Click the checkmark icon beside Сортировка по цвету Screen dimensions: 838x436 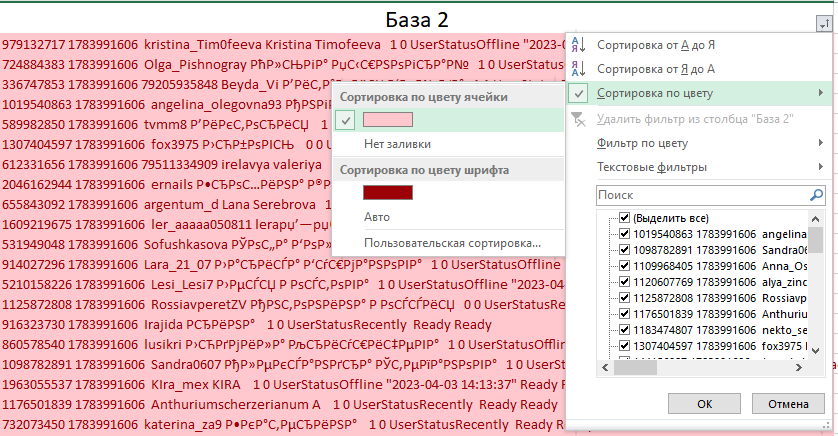click(578, 93)
